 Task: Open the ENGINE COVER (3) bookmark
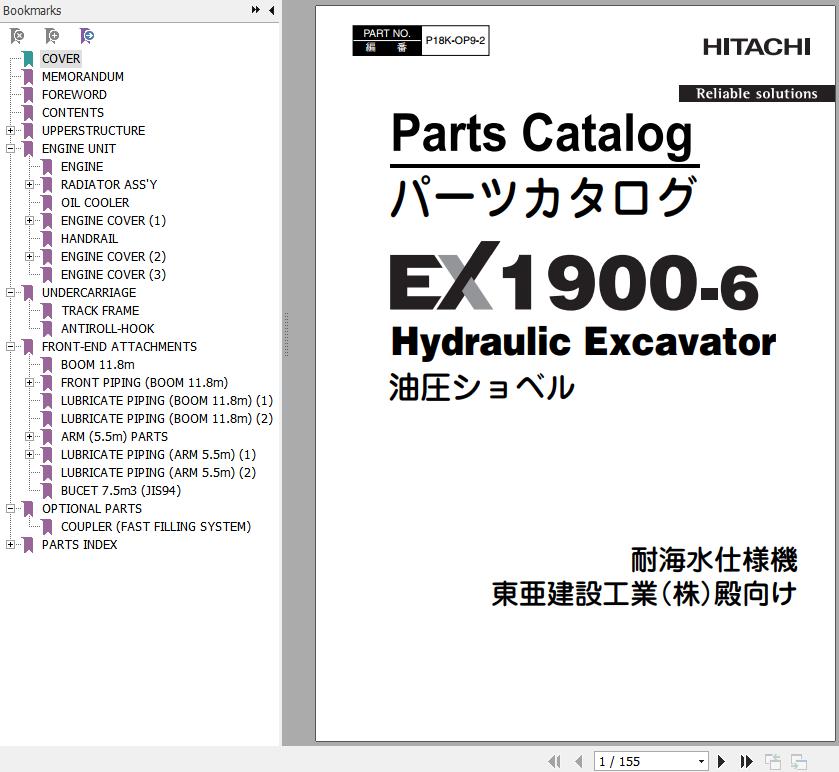click(113, 274)
